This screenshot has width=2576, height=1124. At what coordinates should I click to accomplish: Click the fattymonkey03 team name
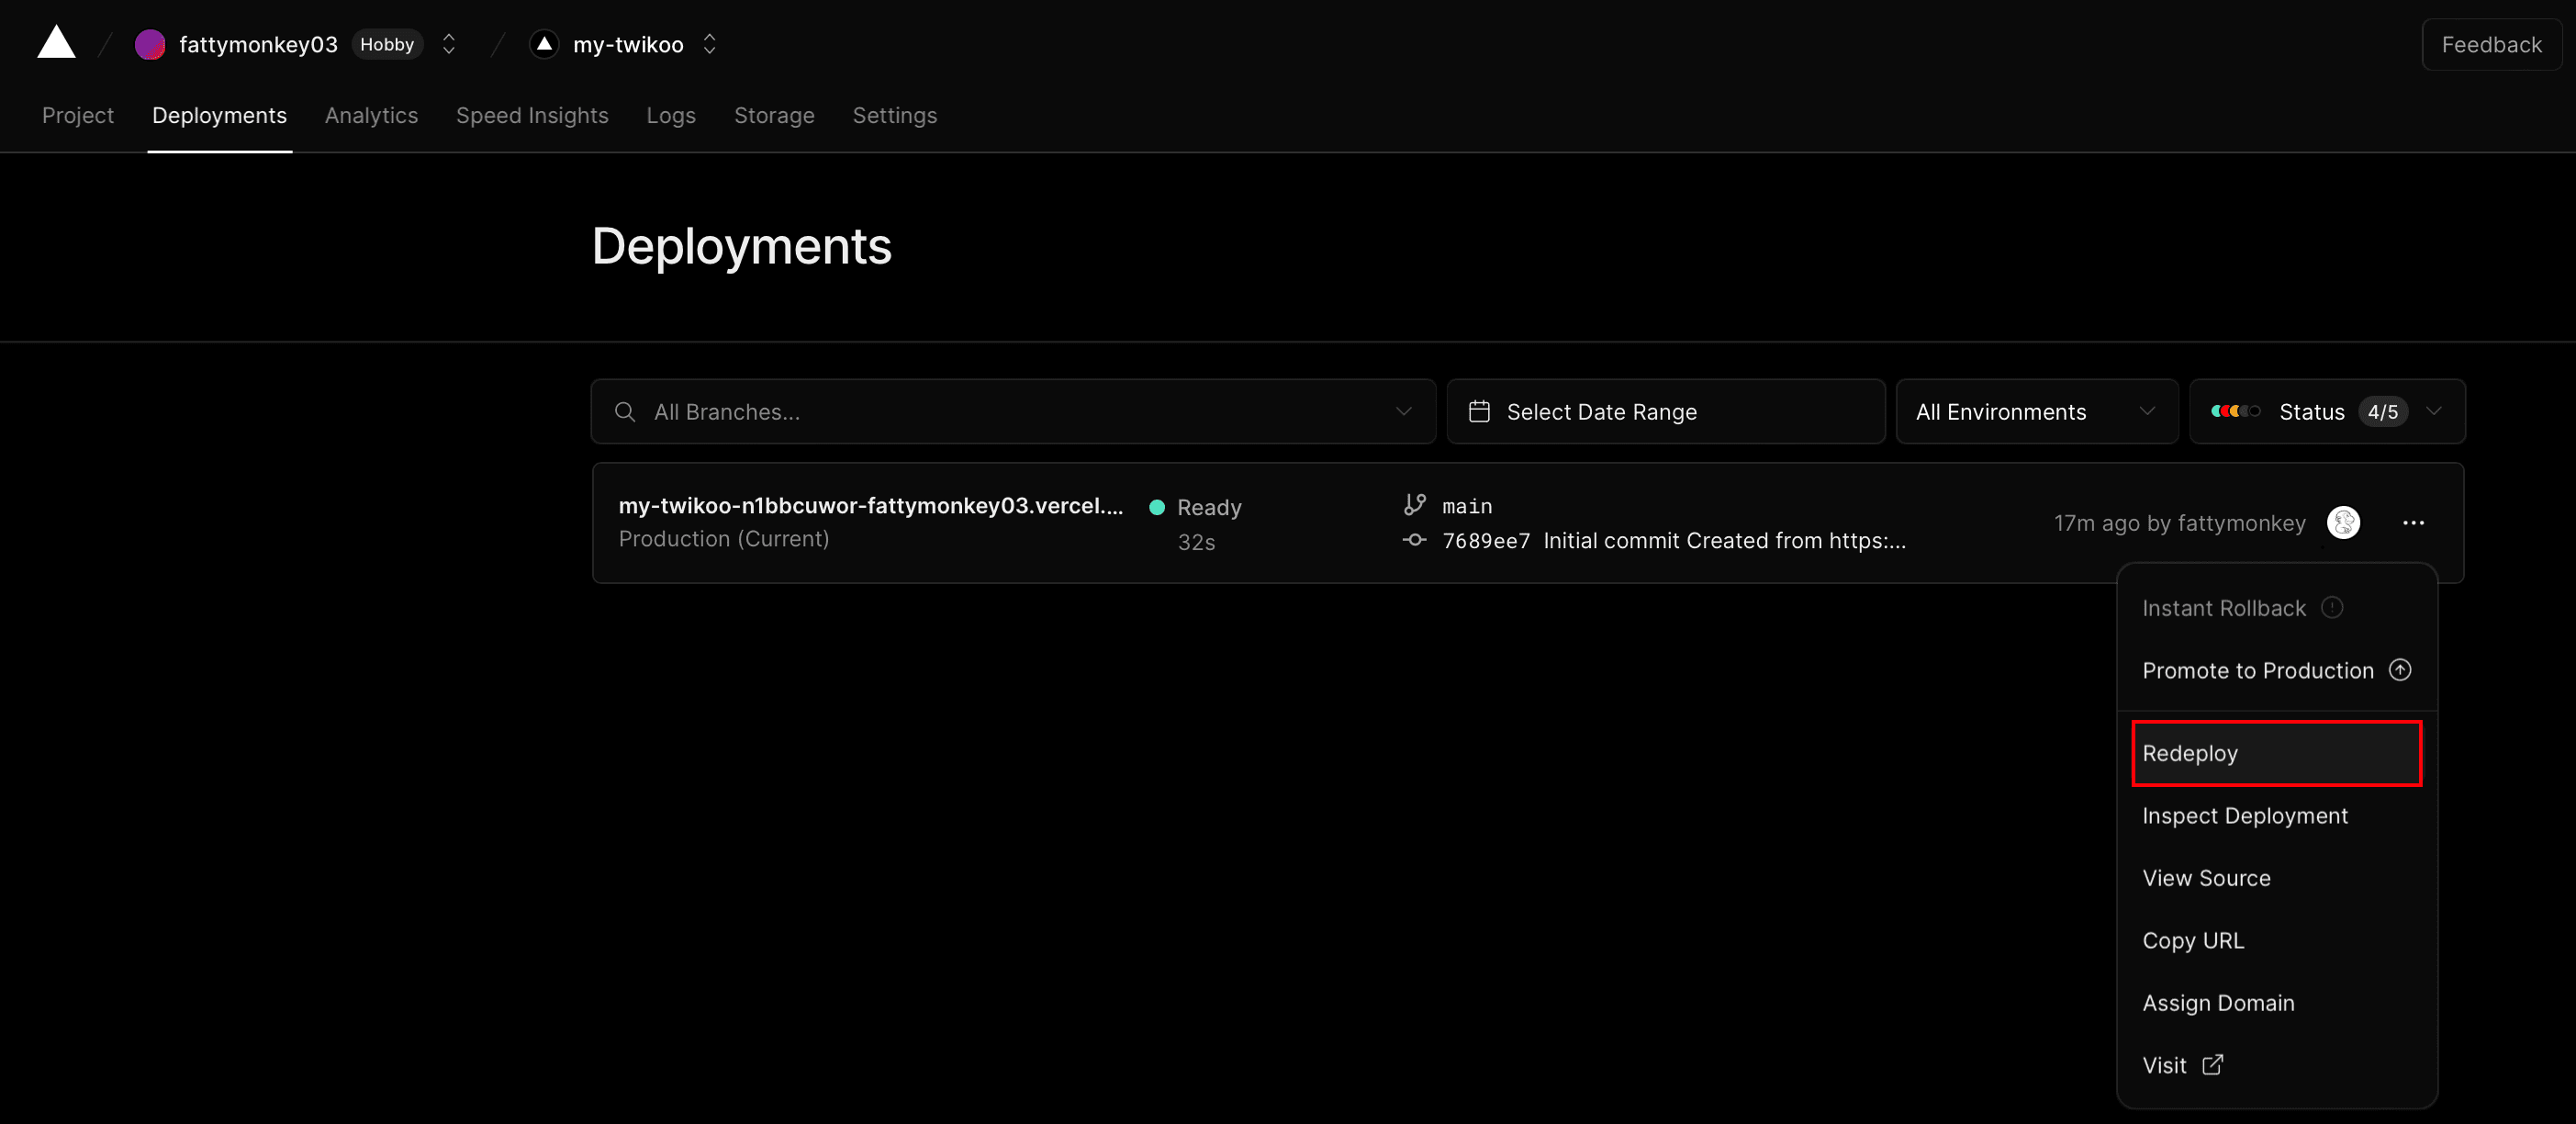[258, 44]
